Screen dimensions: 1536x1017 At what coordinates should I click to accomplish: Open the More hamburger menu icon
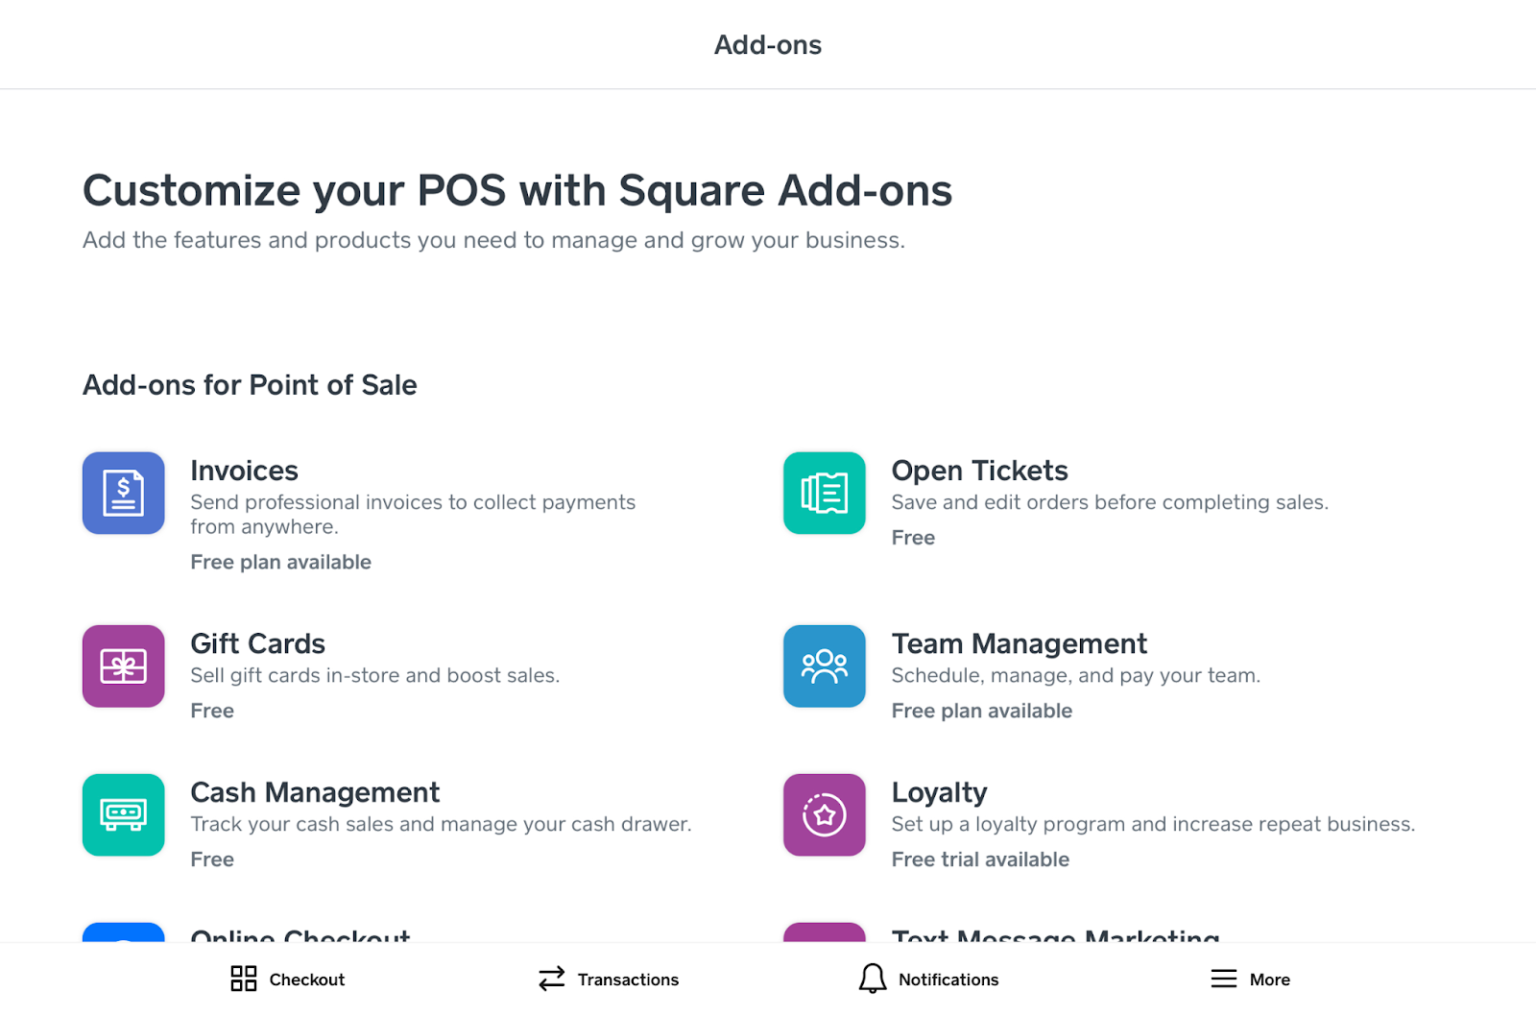pos(1223,979)
